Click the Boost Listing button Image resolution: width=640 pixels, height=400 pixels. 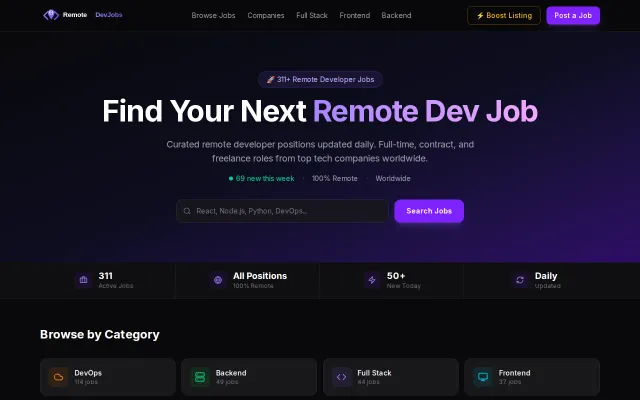[x=504, y=16]
